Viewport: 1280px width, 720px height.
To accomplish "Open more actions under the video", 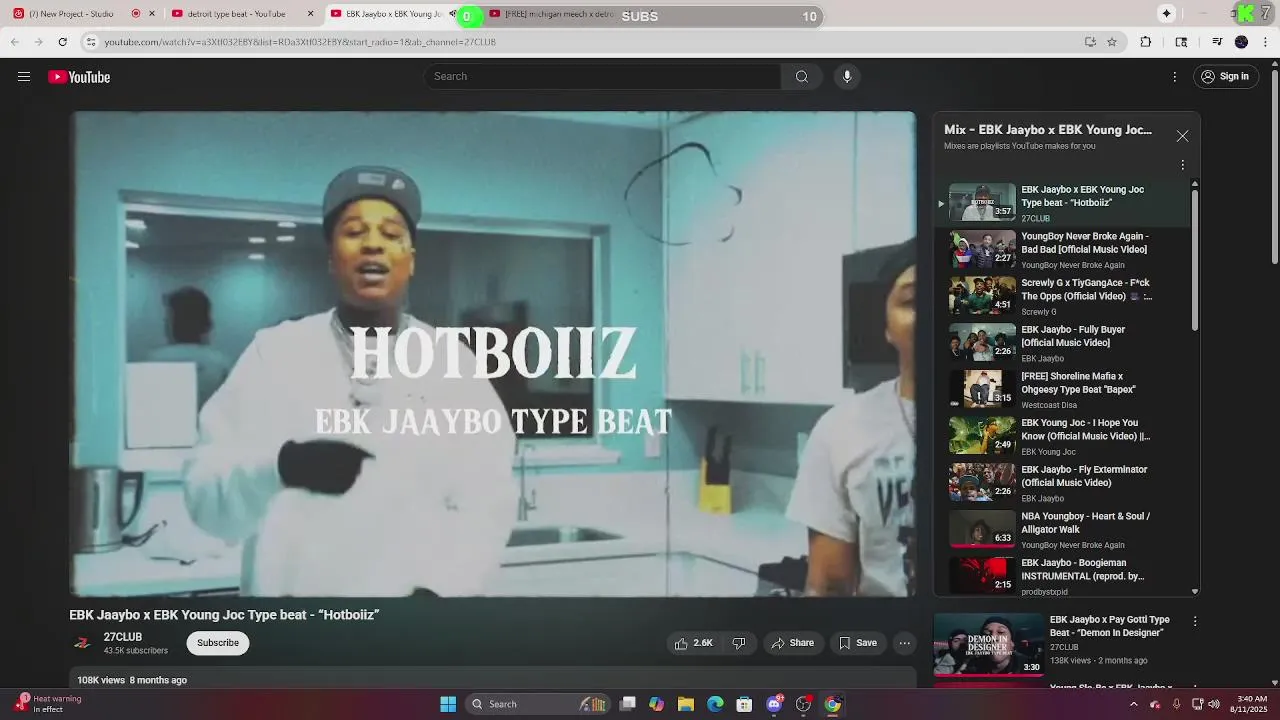I will pos(905,643).
